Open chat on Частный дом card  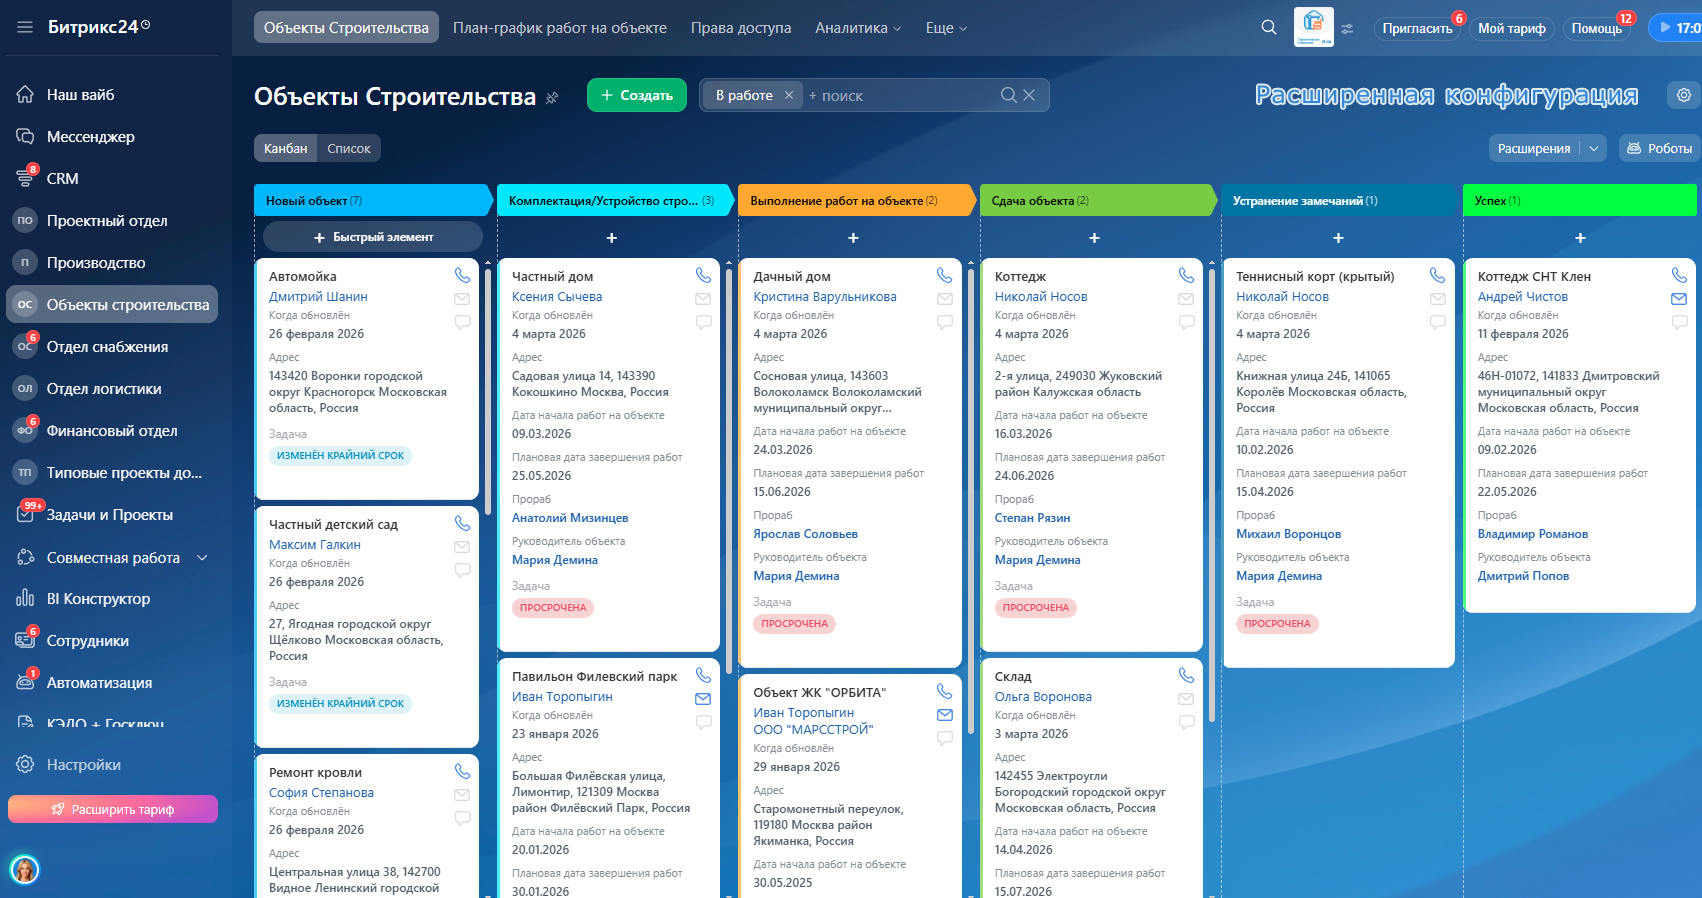point(704,322)
